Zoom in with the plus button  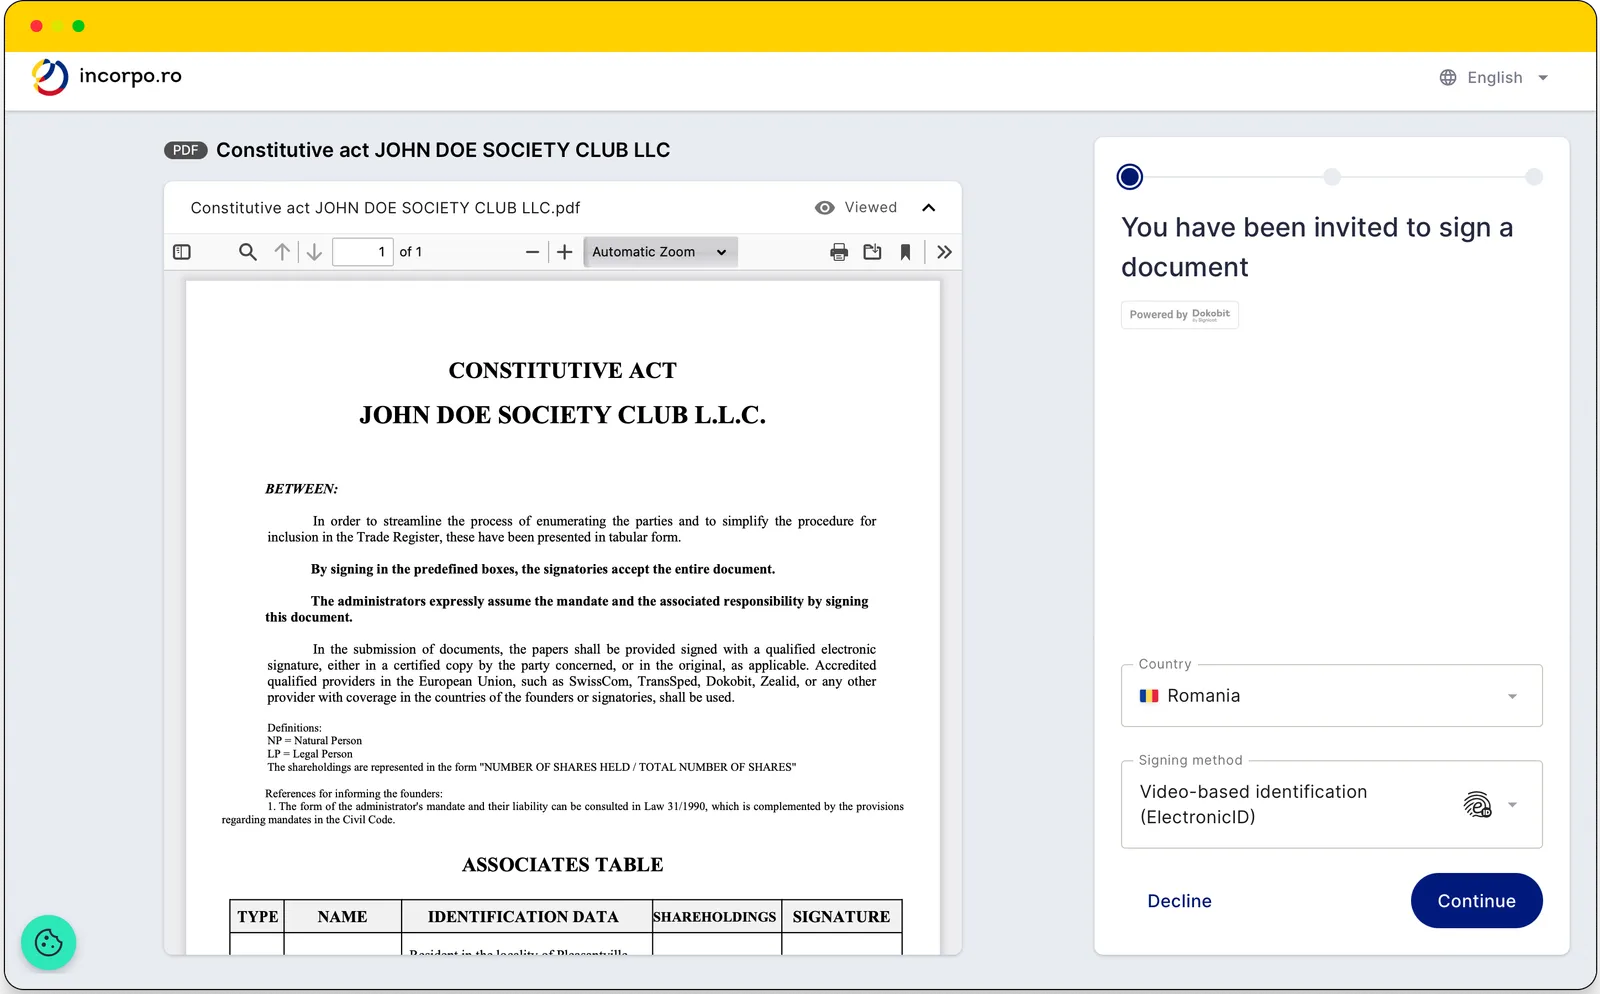click(x=565, y=252)
